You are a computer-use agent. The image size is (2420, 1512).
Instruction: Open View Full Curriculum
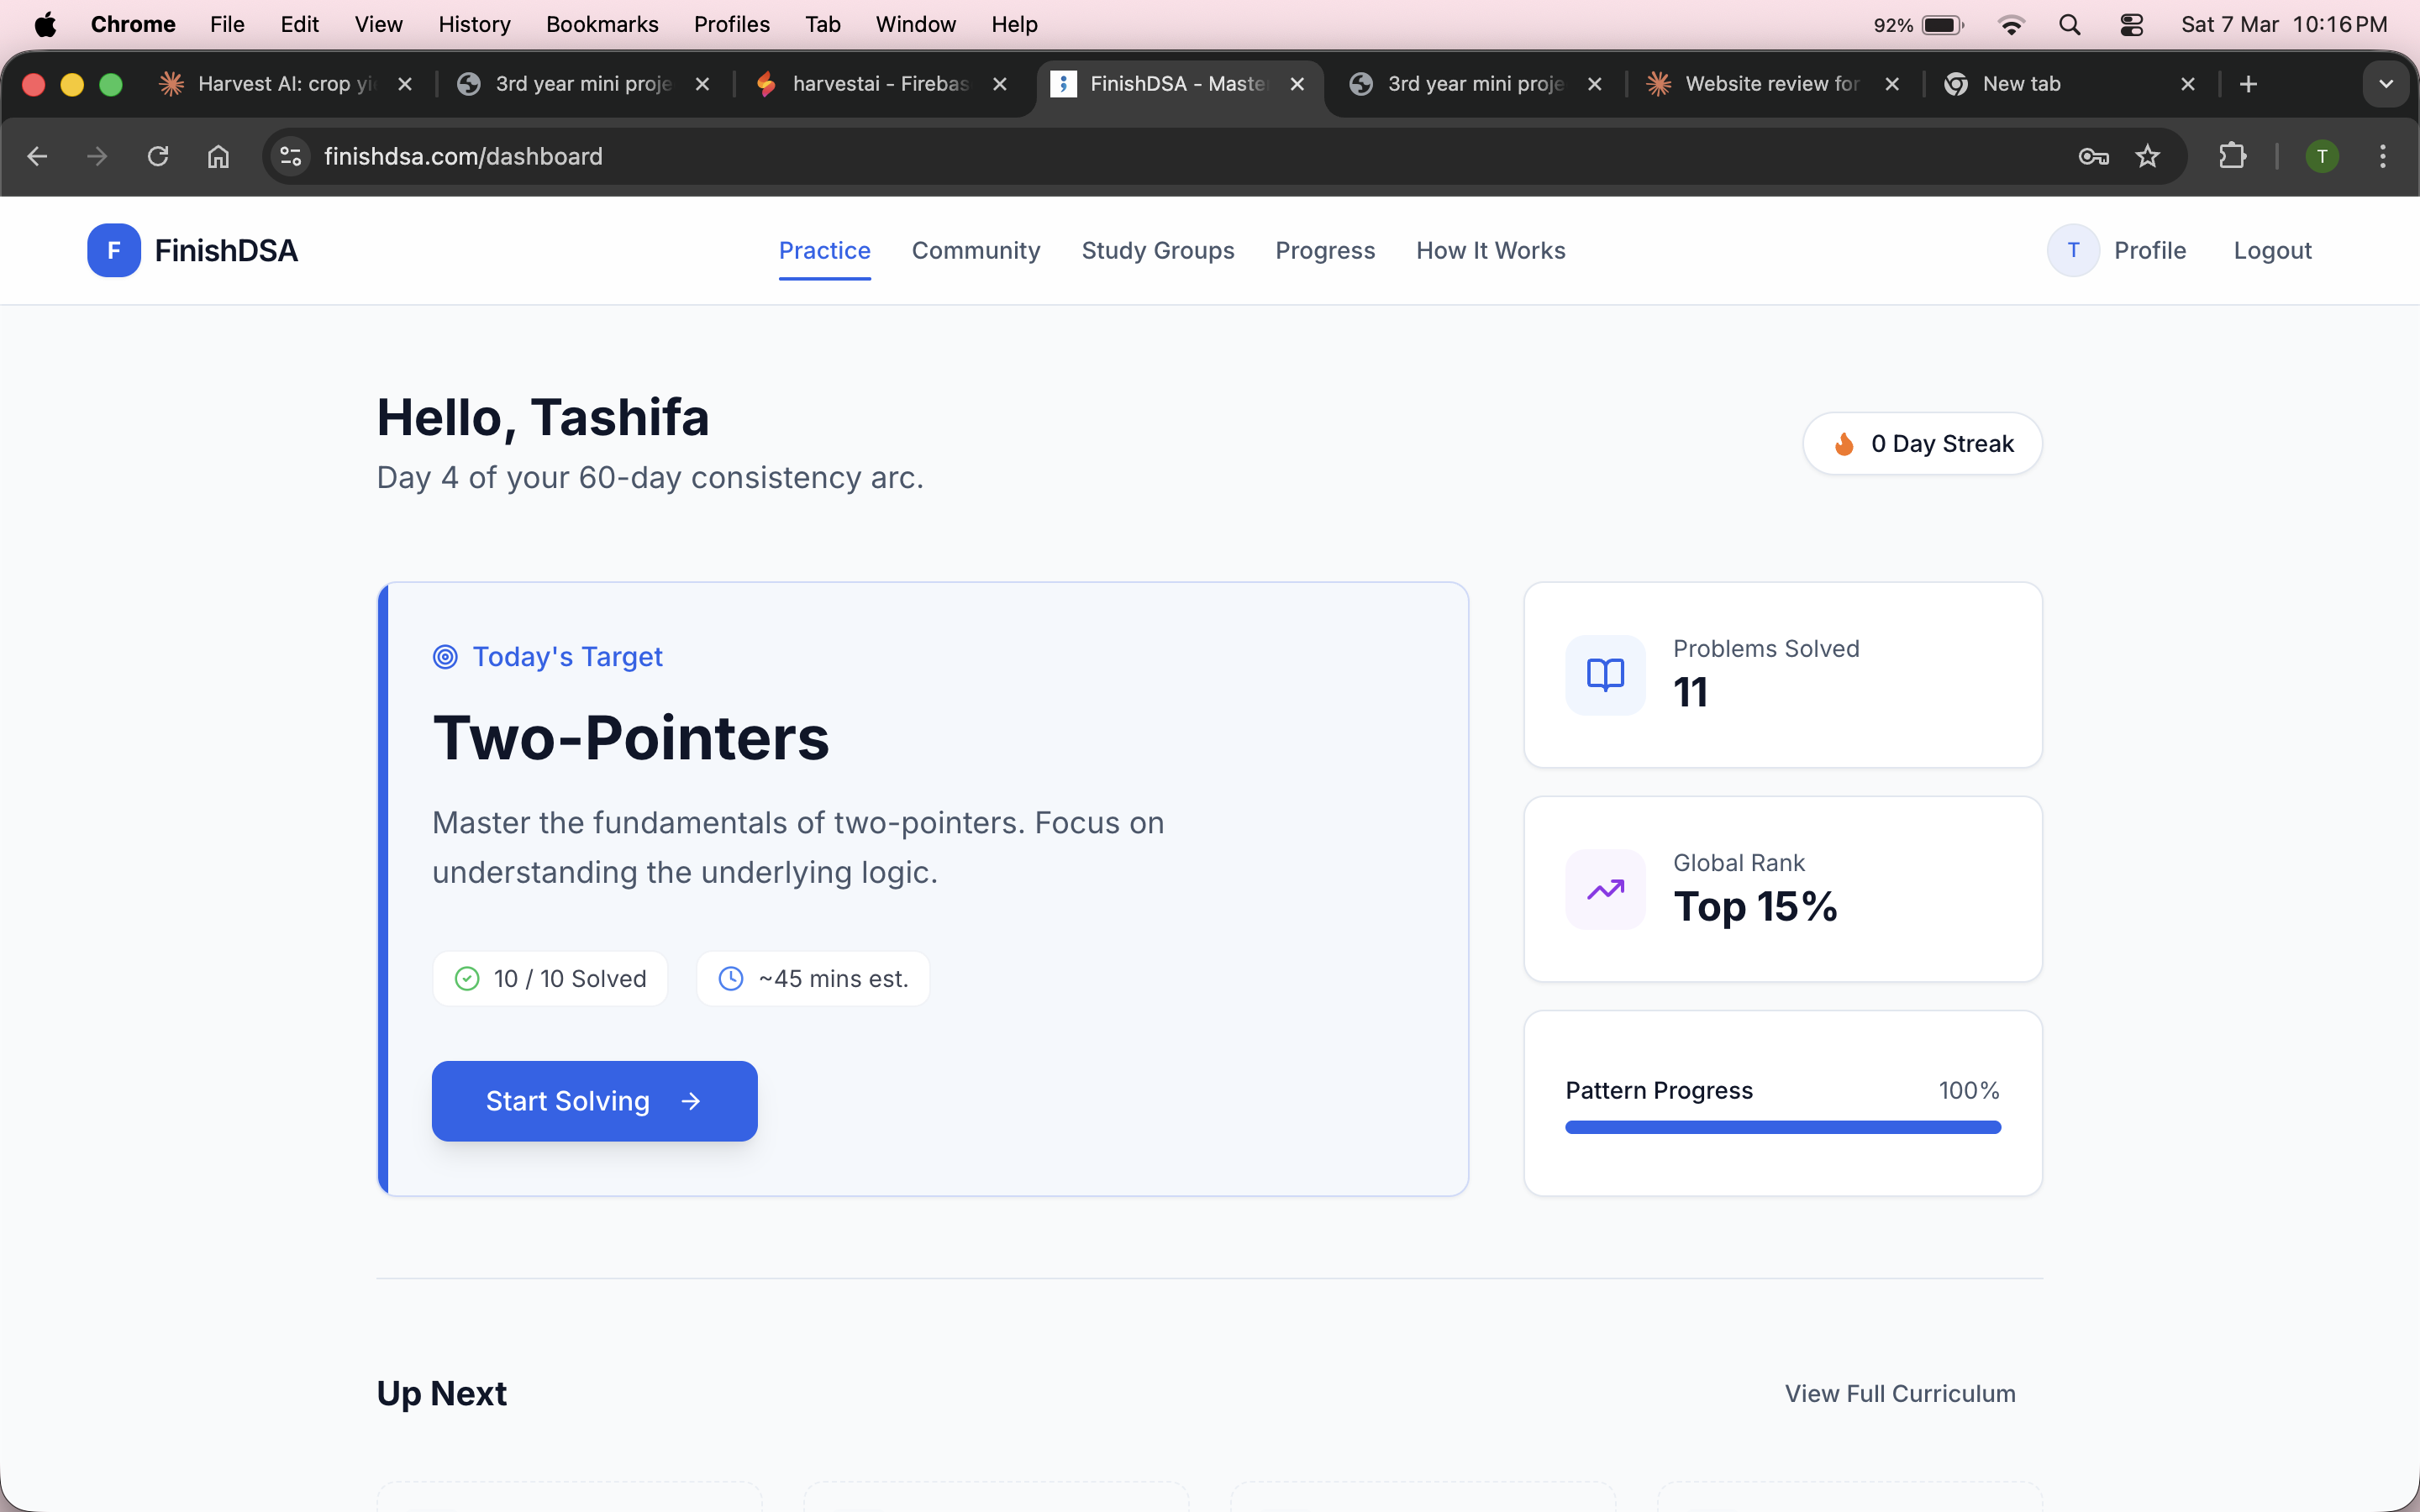1898,1393
